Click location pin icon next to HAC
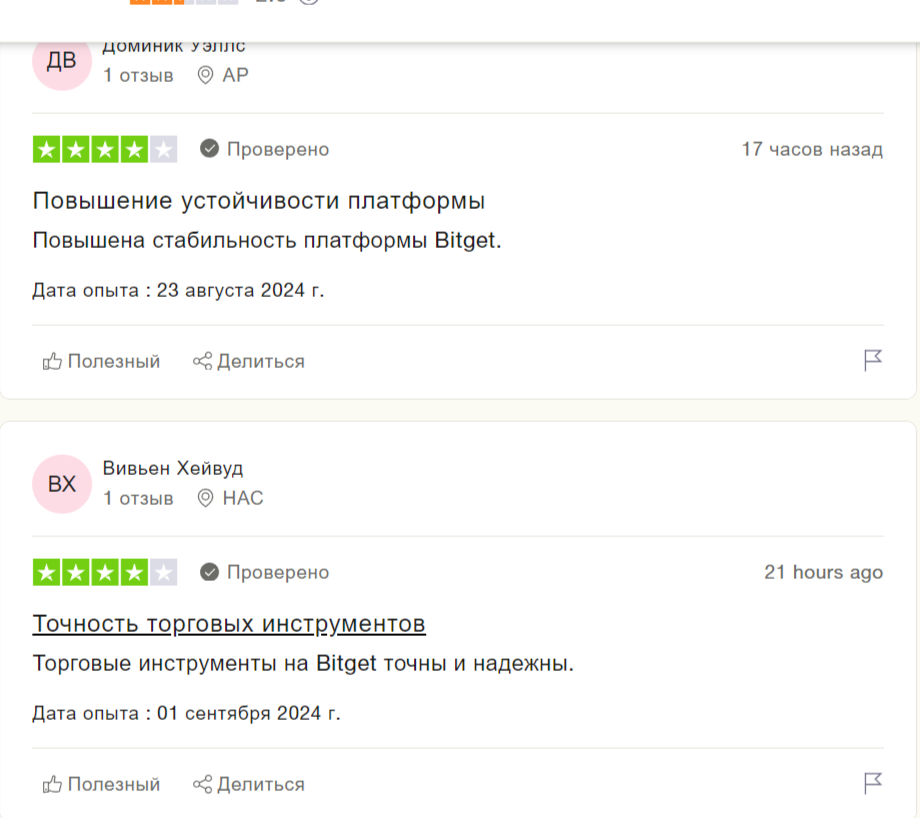Viewport: 920px width, 818px height. pos(205,498)
